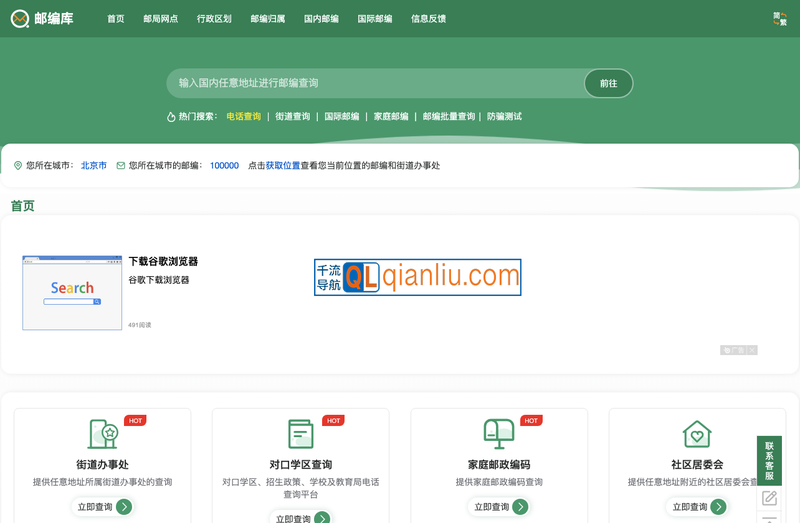Close the advertisement with X icon
Viewport: 800px width, 523px height.
tap(752, 350)
